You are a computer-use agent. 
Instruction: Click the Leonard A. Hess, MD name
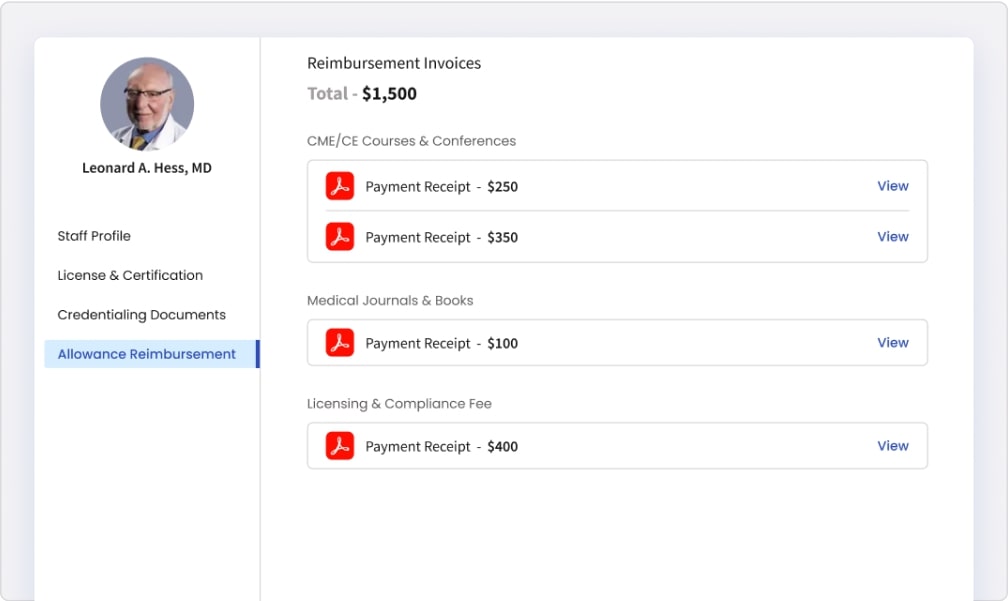pos(147,168)
